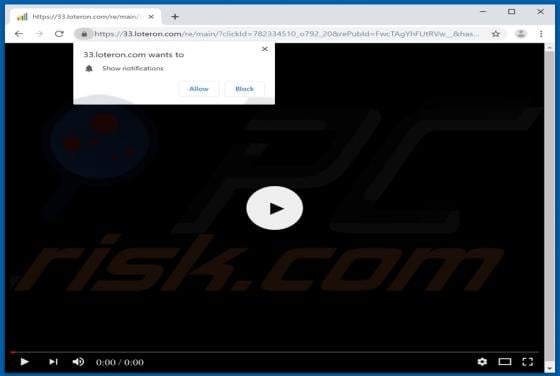Mute the video volume
The image size is (560, 376).
78,362
